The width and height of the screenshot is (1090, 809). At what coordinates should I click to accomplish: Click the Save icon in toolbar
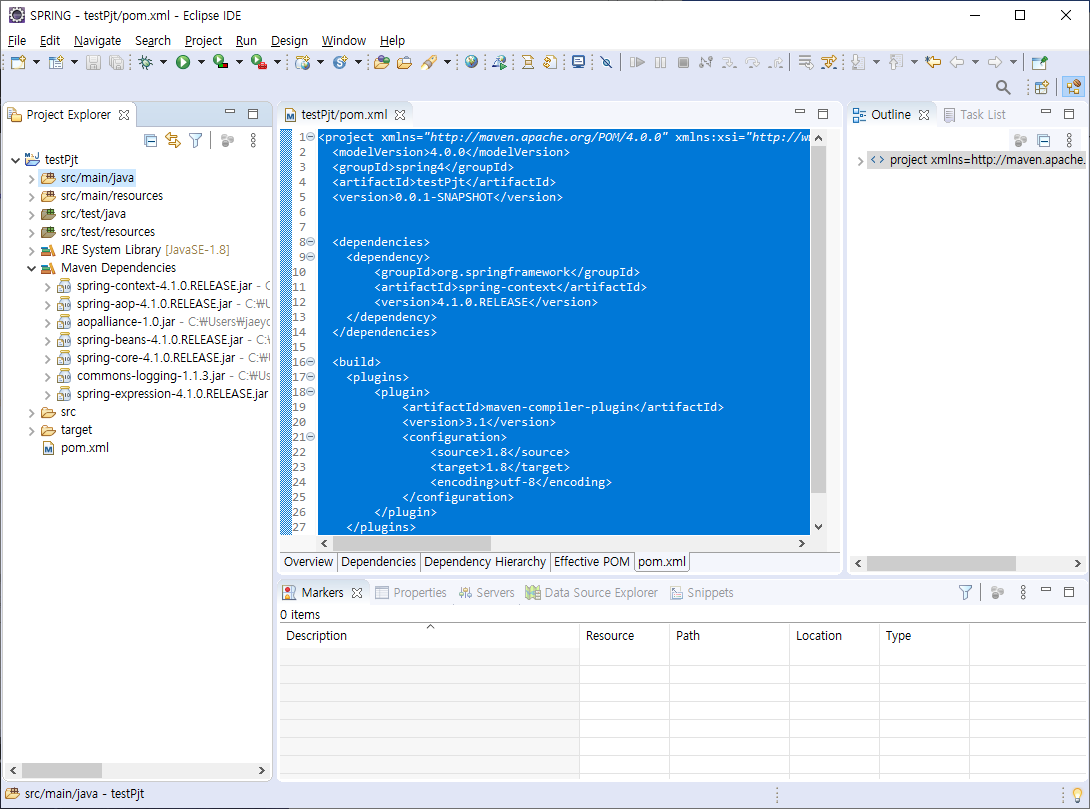93,63
